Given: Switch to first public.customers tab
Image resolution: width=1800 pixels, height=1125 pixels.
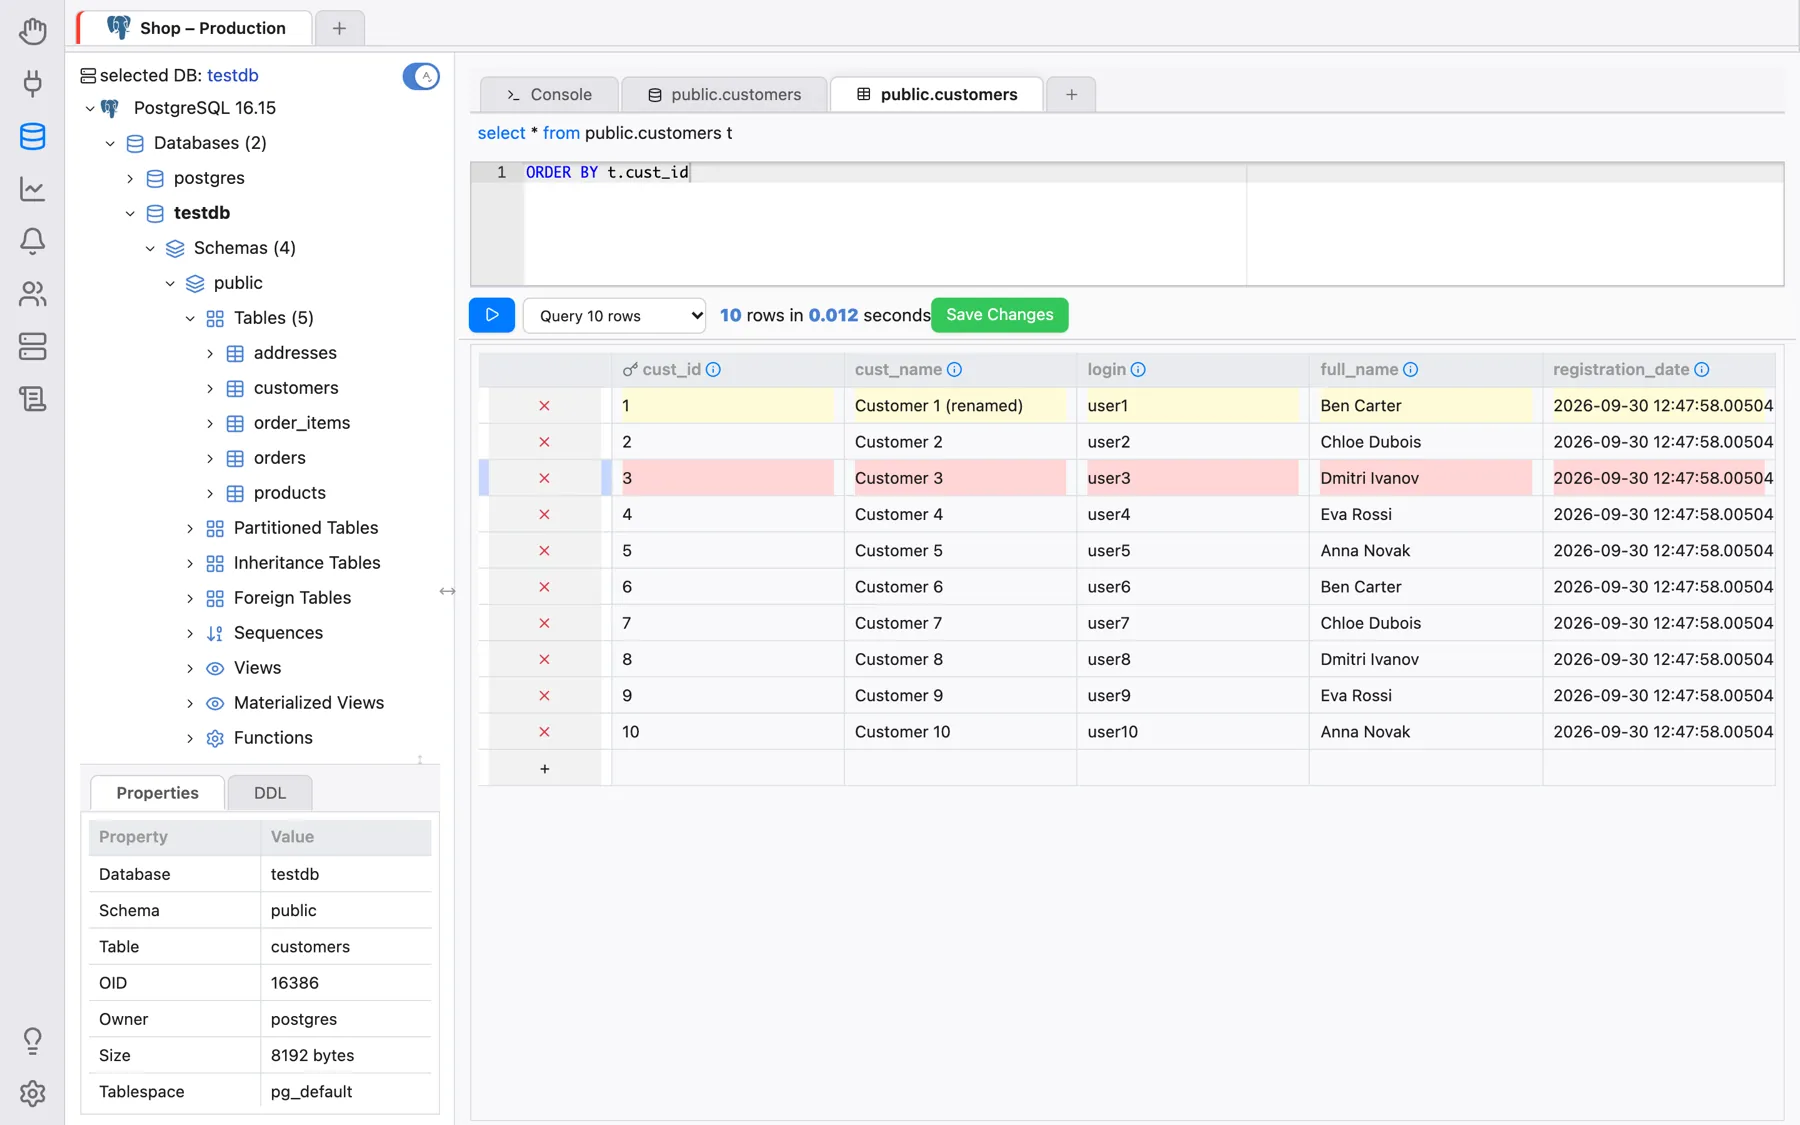Looking at the screenshot, I should pos(724,94).
